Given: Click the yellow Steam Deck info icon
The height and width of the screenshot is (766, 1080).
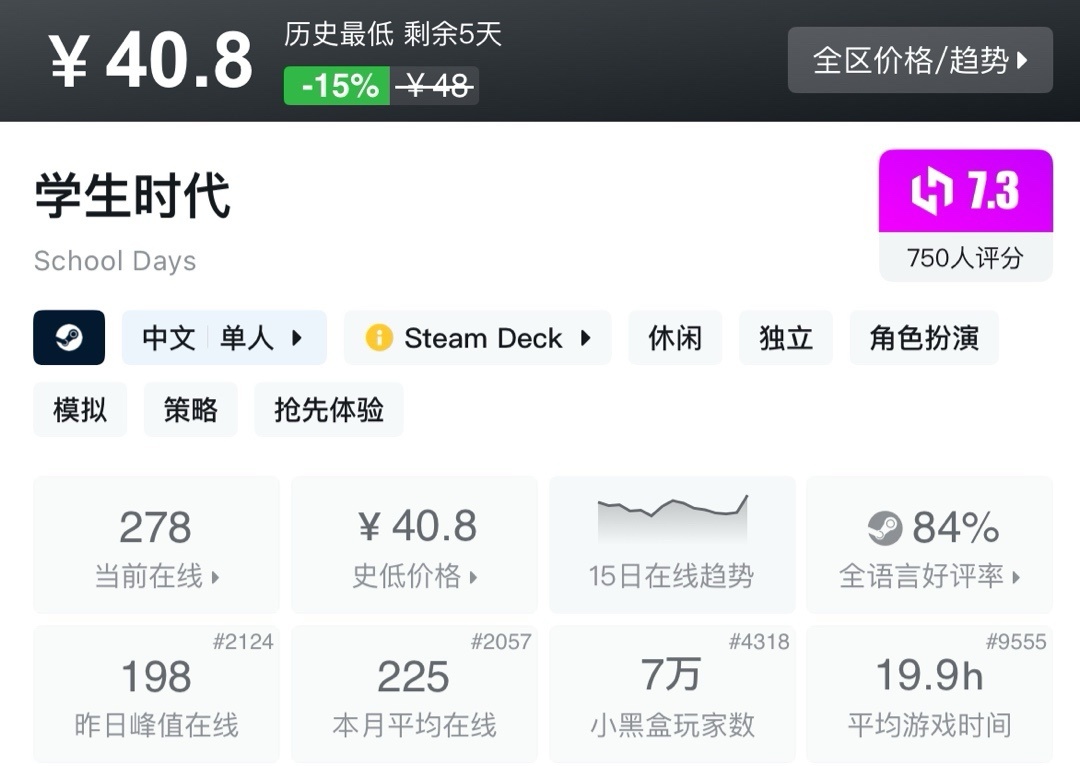Looking at the screenshot, I should click(379, 338).
